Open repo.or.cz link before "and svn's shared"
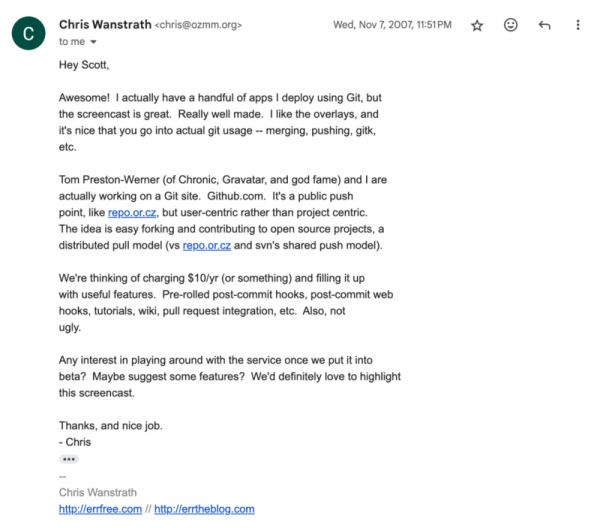 coord(207,245)
